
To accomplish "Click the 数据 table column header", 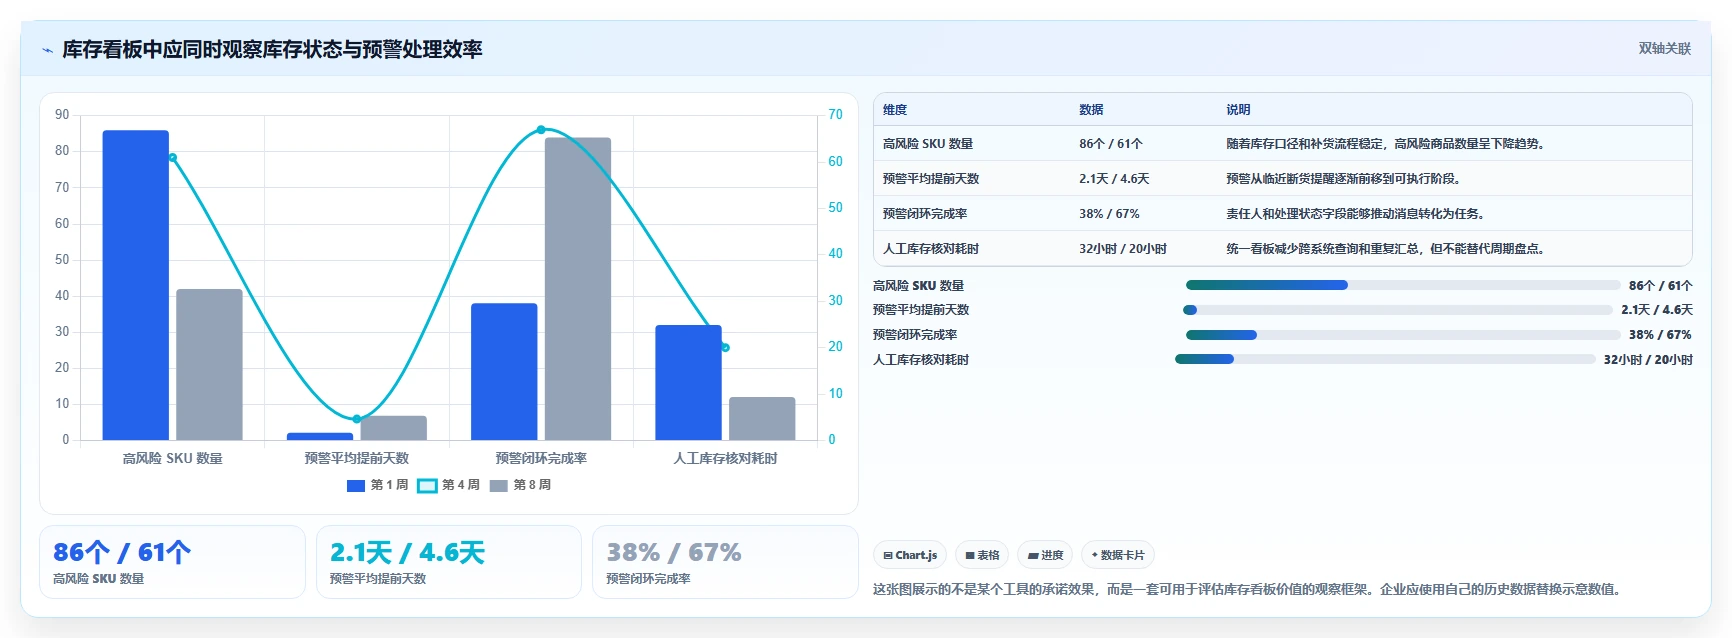I will (x=1091, y=110).
